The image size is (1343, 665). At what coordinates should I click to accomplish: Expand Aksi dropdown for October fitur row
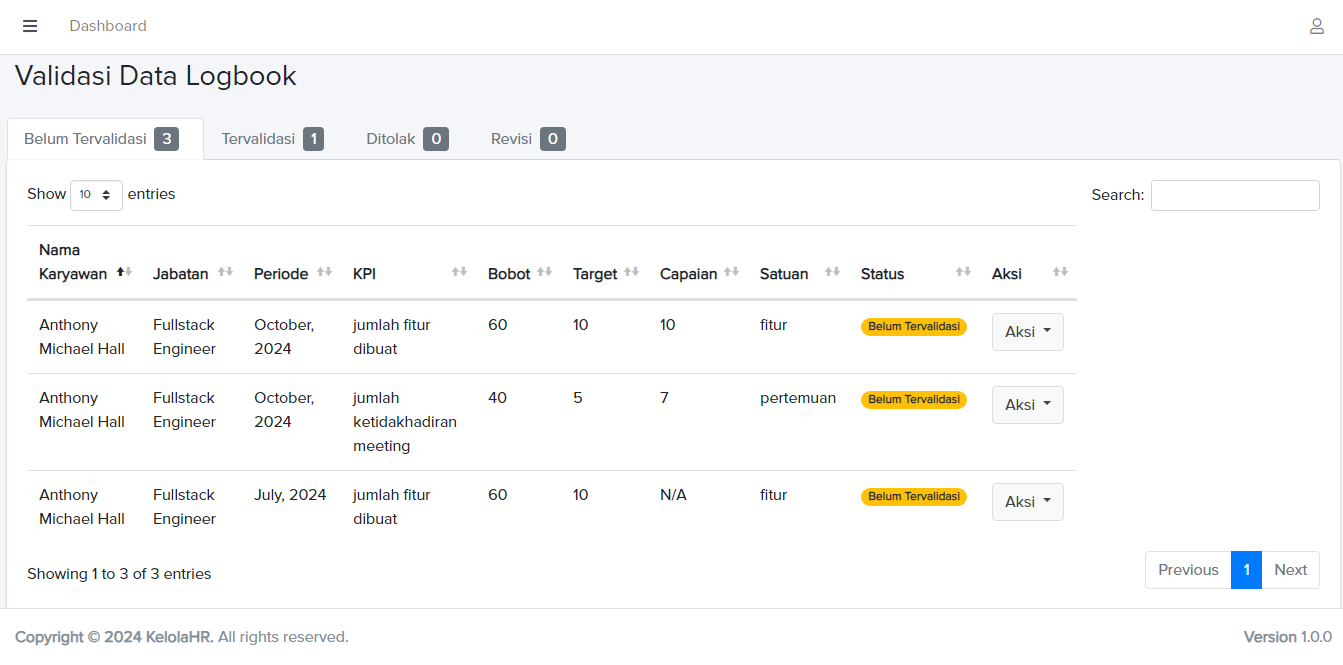click(x=1027, y=332)
